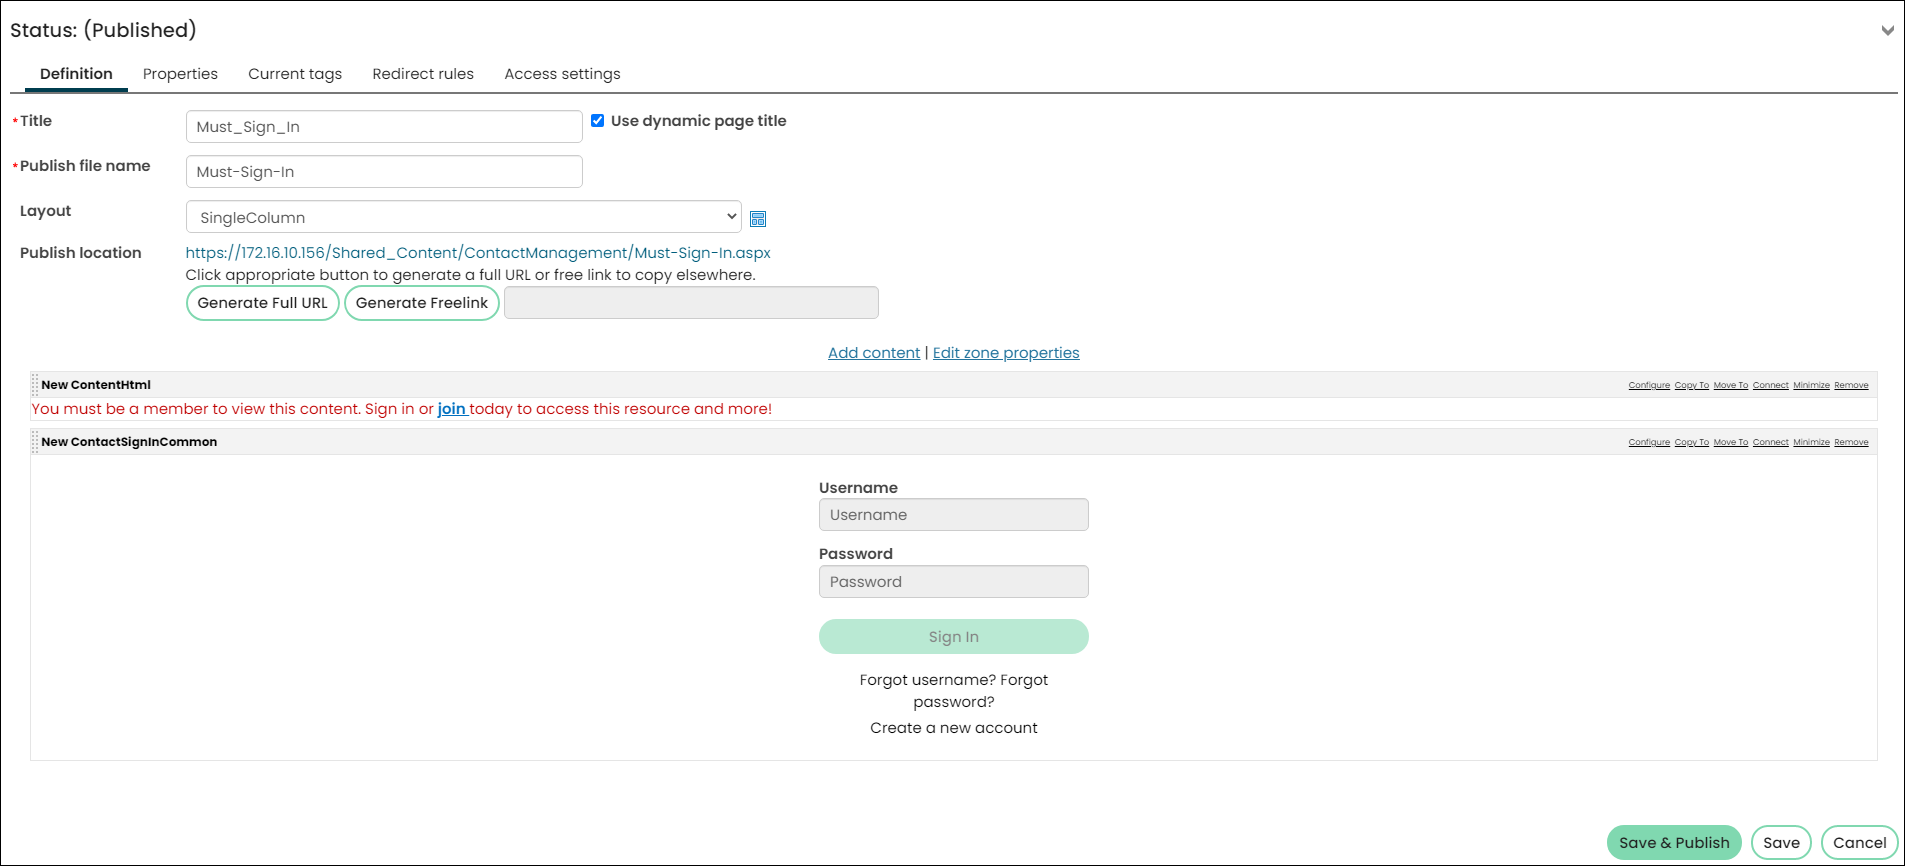Switch to the Properties tab
Viewport: 1905px width, 866px height.
point(180,74)
